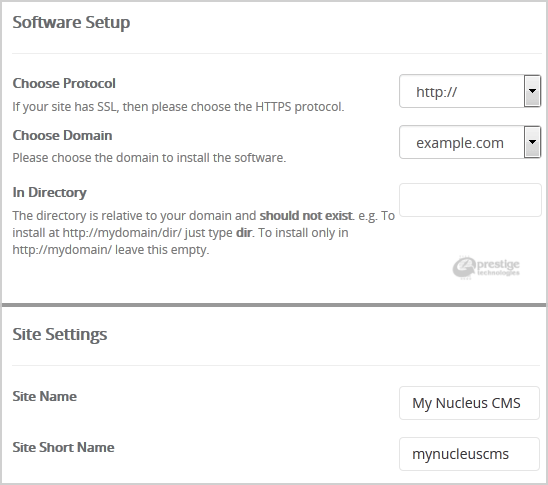Click the Choose Domain label
The image size is (548, 485).
click(x=62, y=135)
